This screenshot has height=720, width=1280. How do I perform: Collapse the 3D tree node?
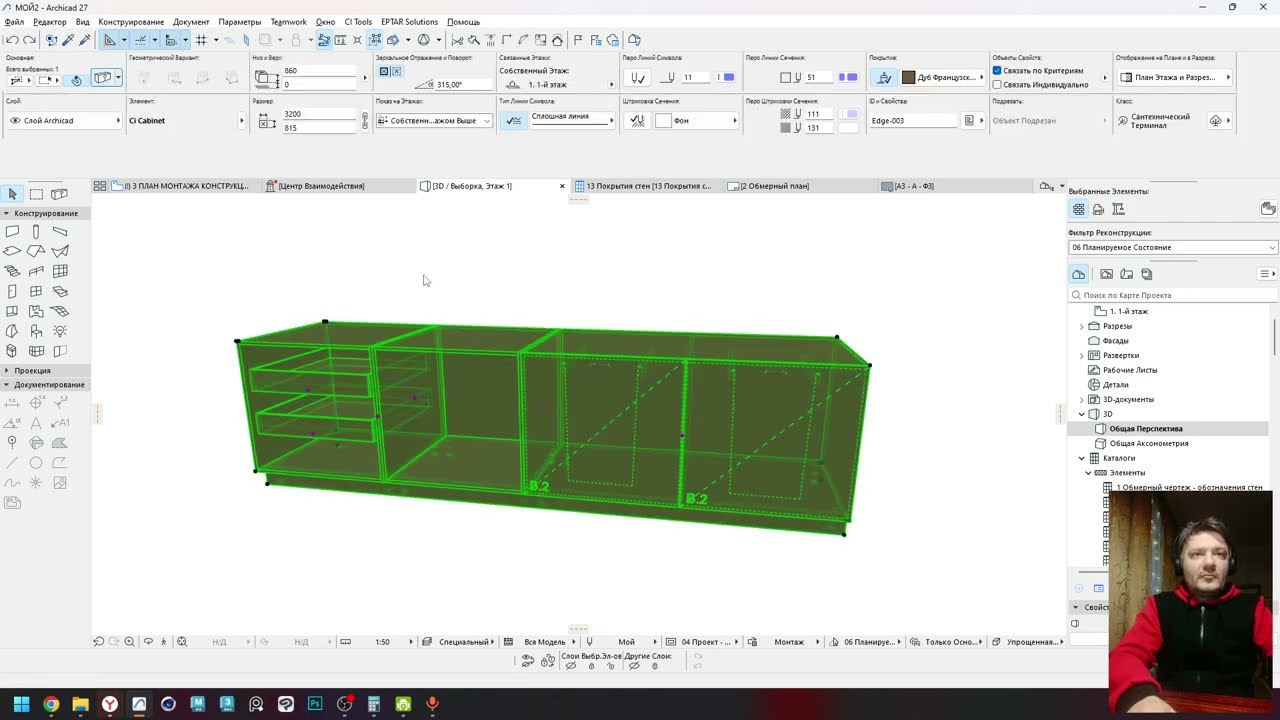click(x=1081, y=414)
